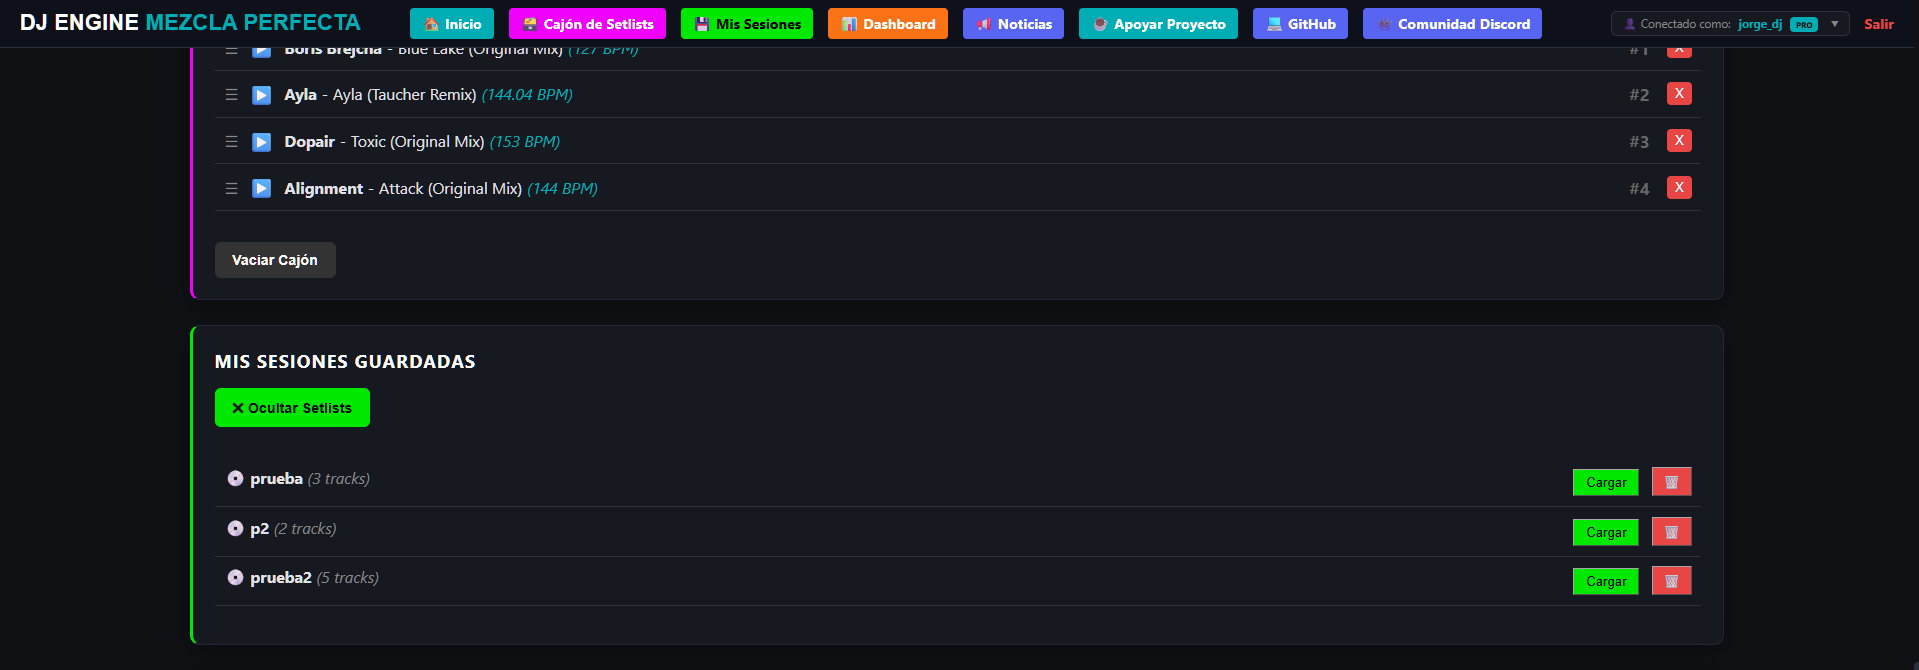Click the DJ ENGINE MEZCLA PERFECTA logo
The height and width of the screenshot is (670, 1919).
[x=190, y=22]
